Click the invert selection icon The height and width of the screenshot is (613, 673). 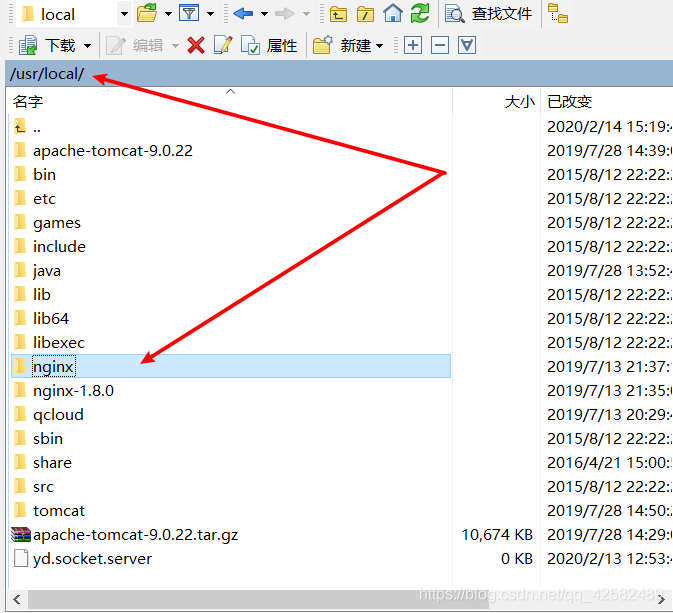(467, 45)
